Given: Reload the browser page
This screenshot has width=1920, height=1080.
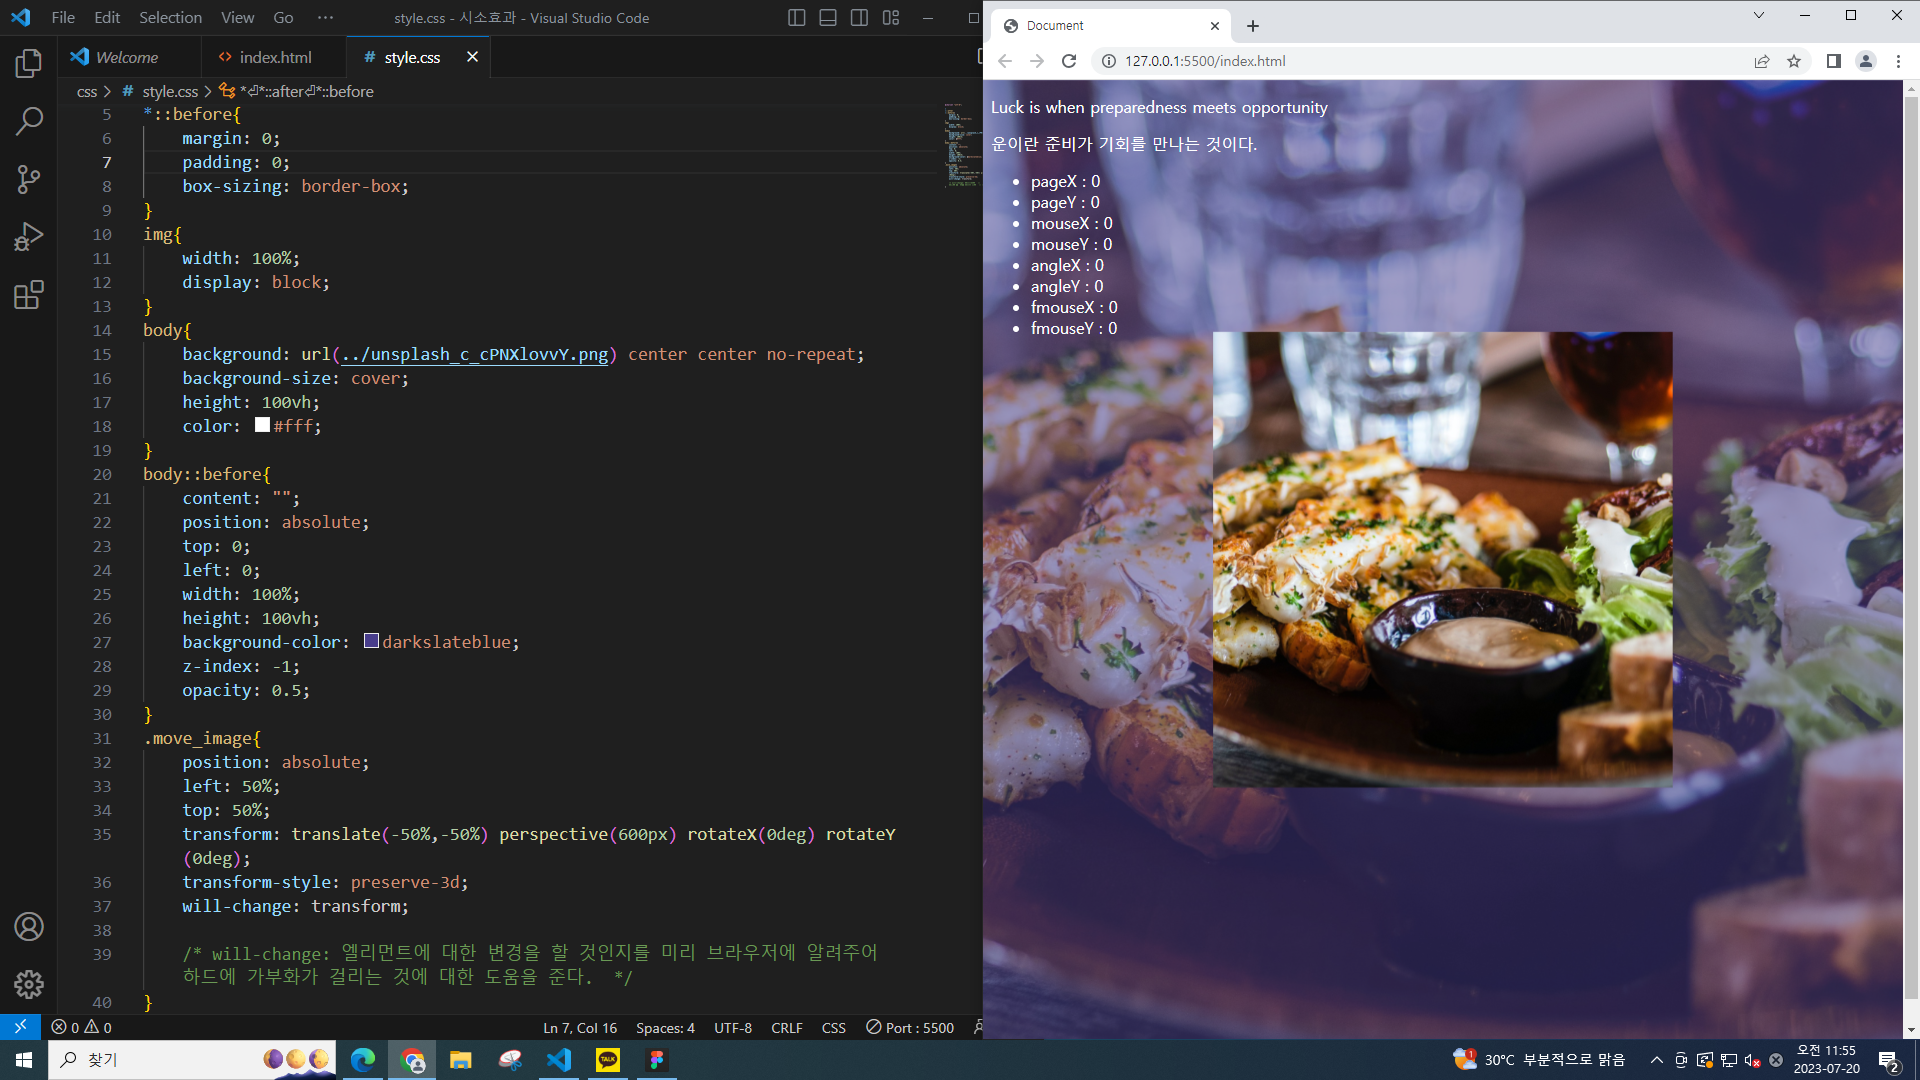Looking at the screenshot, I should pyautogui.click(x=1069, y=61).
